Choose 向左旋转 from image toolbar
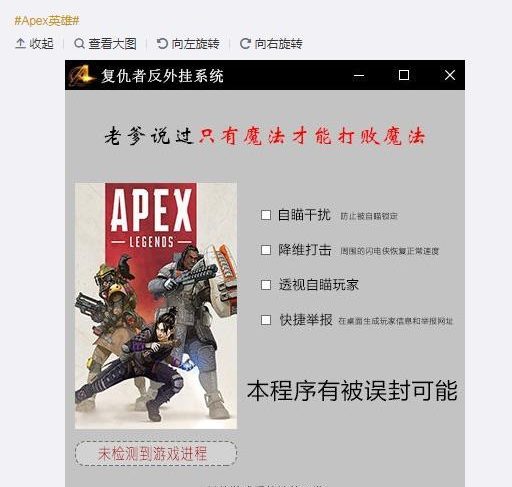 (x=195, y=44)
